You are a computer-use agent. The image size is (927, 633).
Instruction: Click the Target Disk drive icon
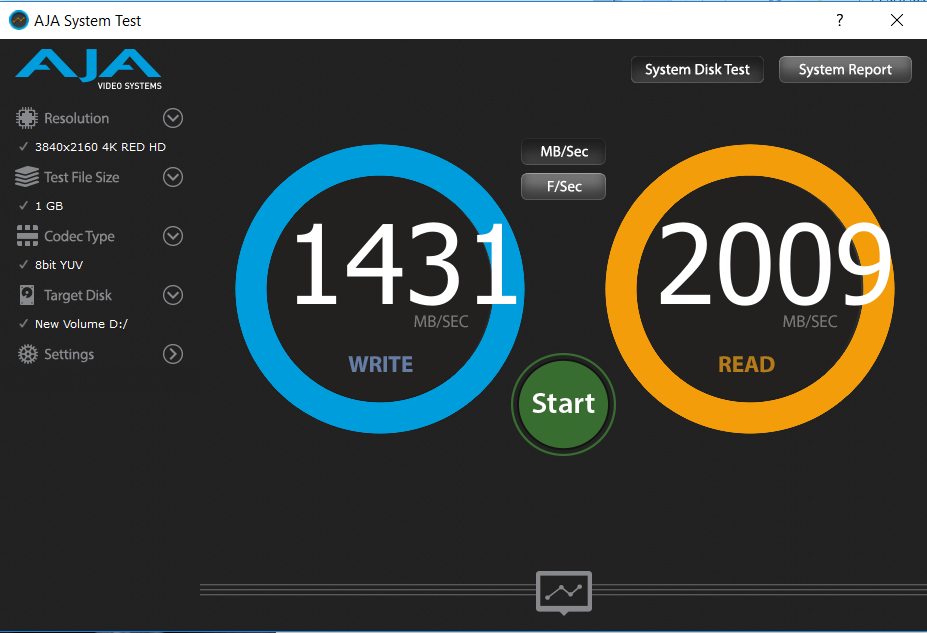[27, 295]
